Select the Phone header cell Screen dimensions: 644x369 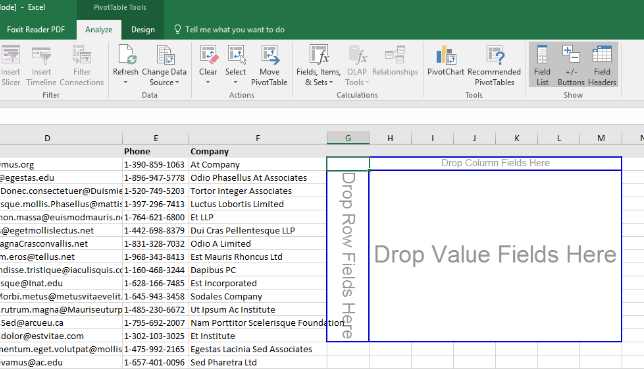point(156,151)
